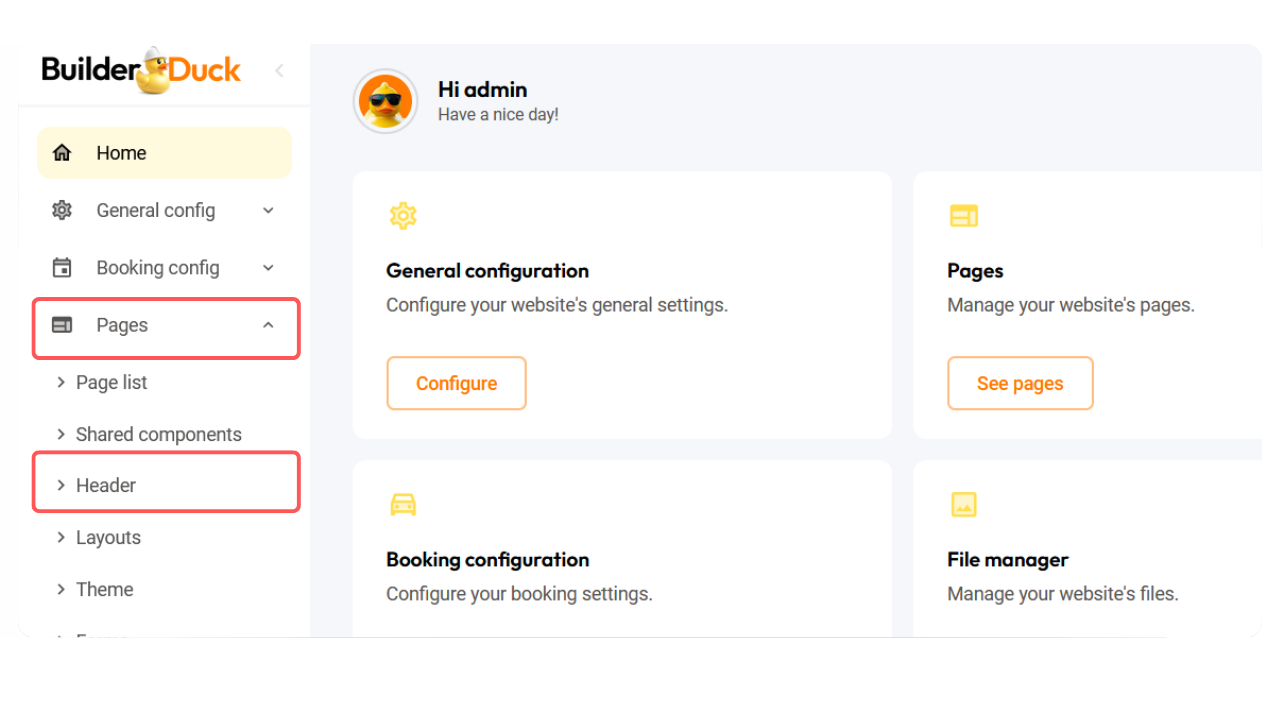Click the General config gear icon
The image size is (1280, 720).
click(62, 210)
